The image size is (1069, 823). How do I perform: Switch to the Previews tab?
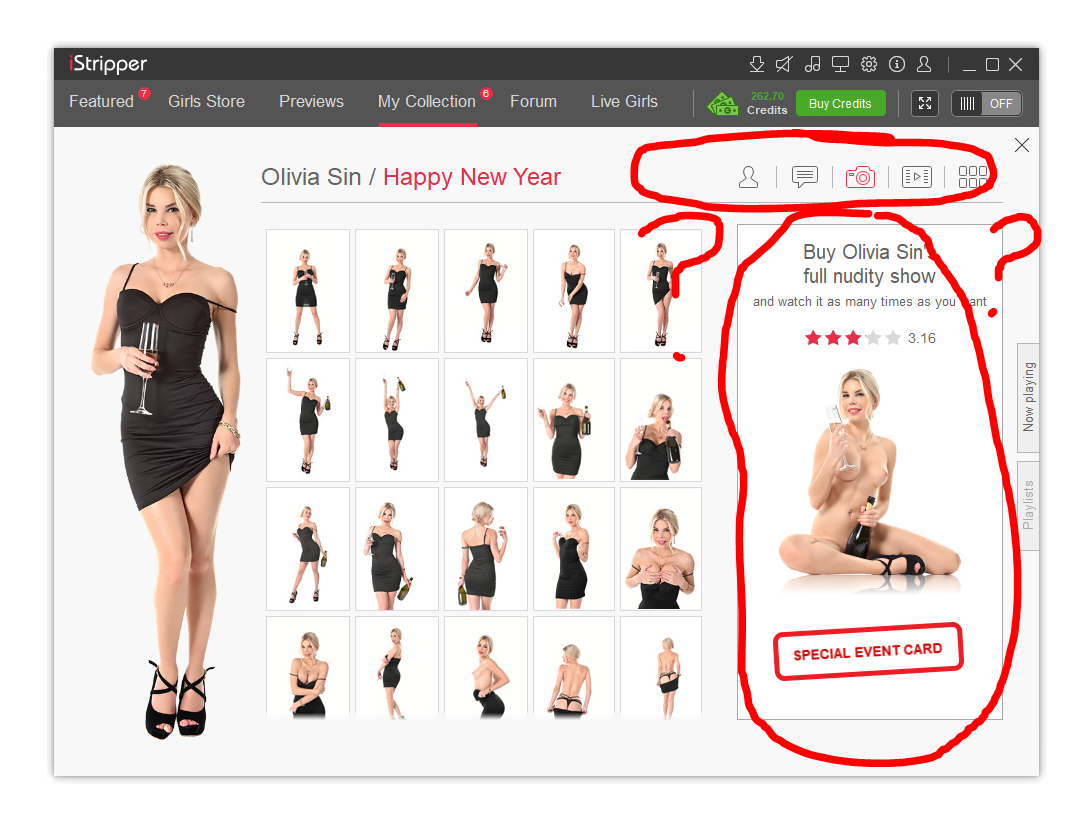[x=312, y=102]
